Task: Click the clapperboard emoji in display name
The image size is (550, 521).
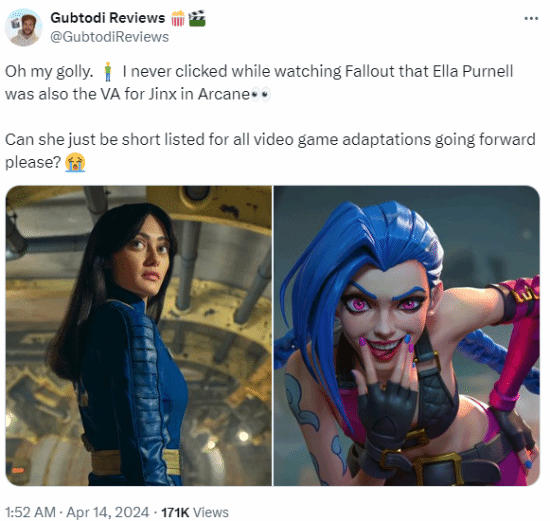Action: (197, 18)
